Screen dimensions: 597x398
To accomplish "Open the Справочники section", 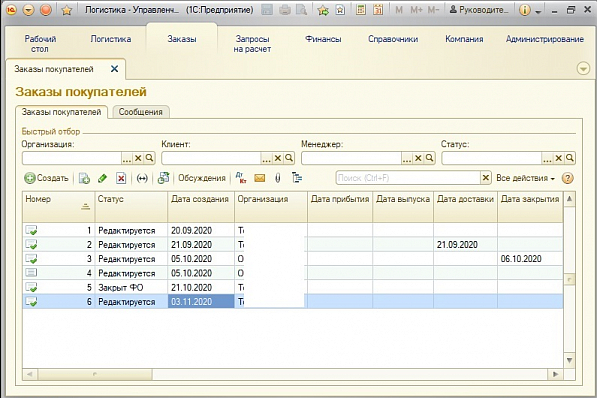I will point(393,39).
